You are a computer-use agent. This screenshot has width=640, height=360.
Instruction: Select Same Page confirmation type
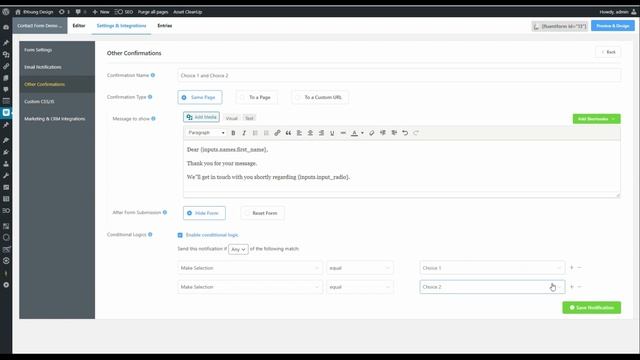click(x=200, y=97)
